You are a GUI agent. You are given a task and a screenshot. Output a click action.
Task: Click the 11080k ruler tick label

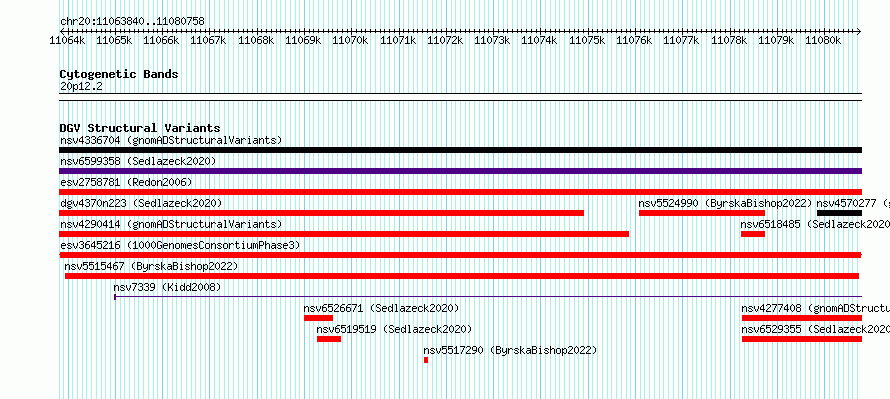coord(824,40)
